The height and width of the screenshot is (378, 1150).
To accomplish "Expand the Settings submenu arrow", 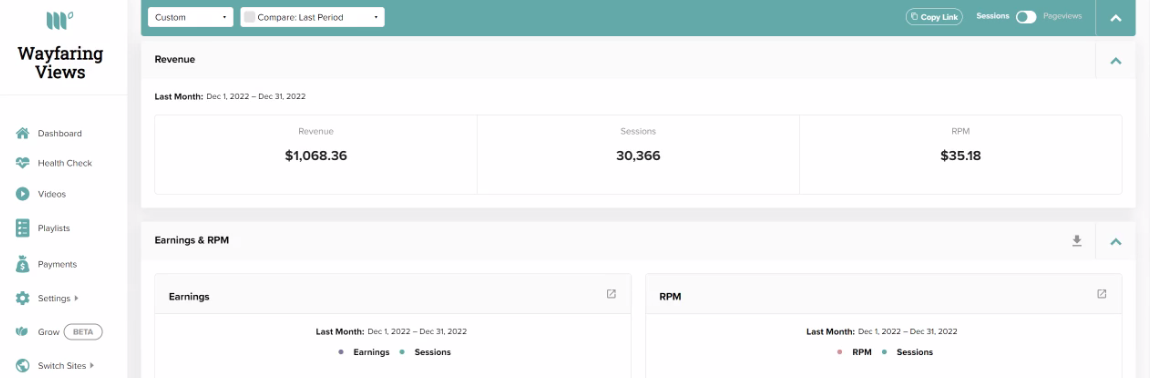I will (x=76, y=299).
